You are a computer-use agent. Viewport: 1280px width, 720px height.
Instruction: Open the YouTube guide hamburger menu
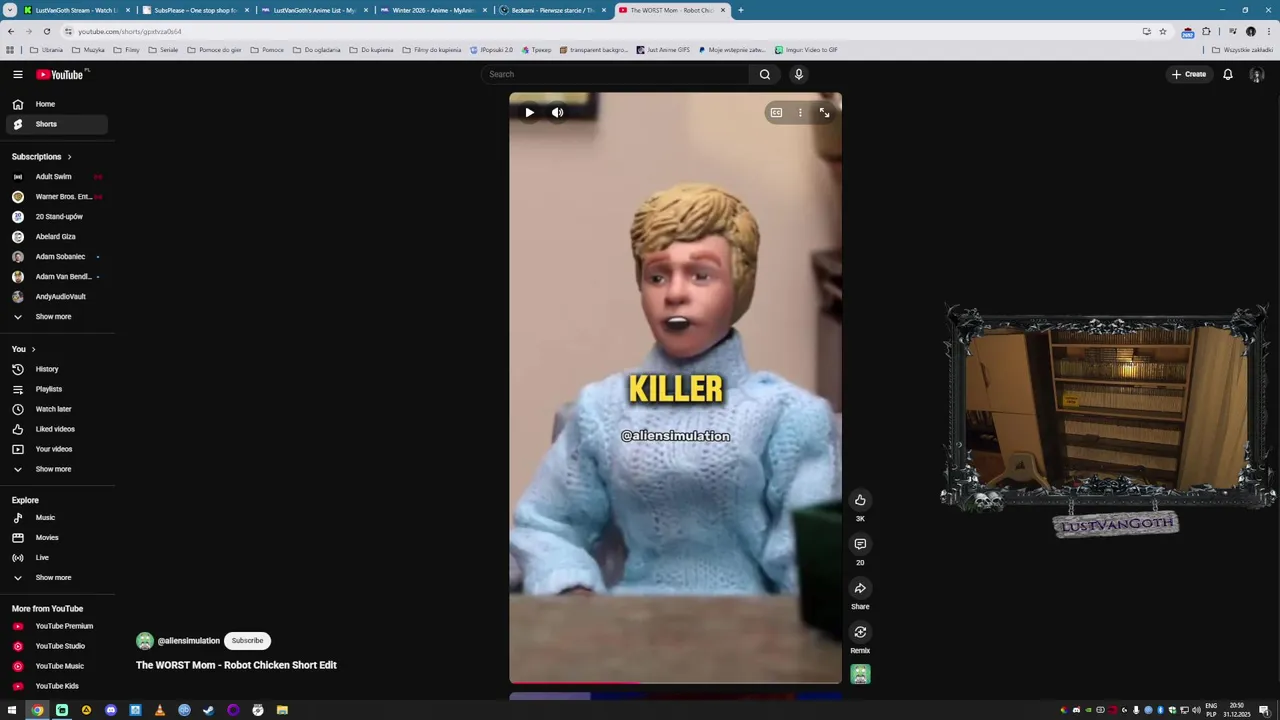(x=17, y=74)
